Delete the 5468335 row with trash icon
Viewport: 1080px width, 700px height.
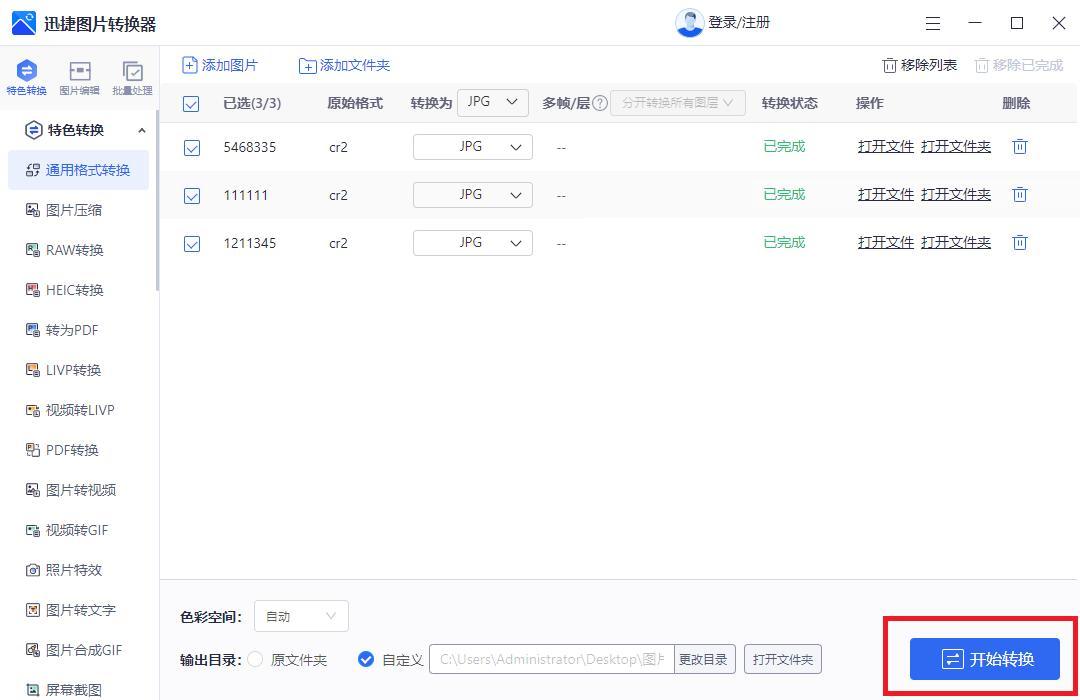tap(1019, 146)
